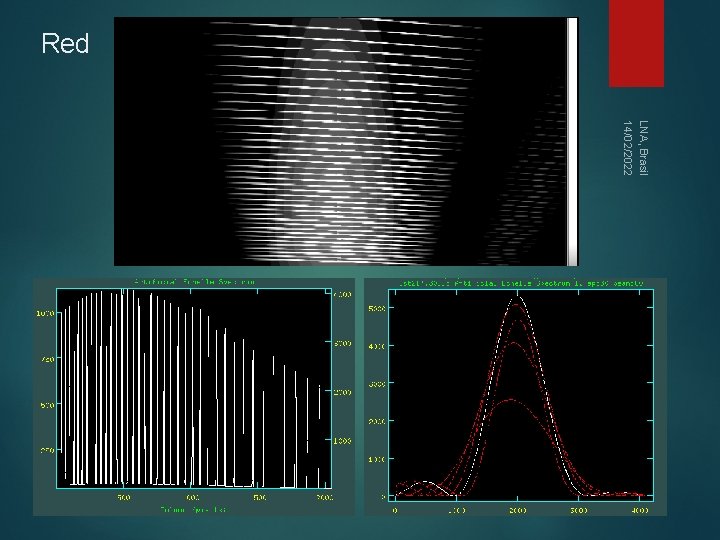Click the "Red" slide title

click(65, 44)
